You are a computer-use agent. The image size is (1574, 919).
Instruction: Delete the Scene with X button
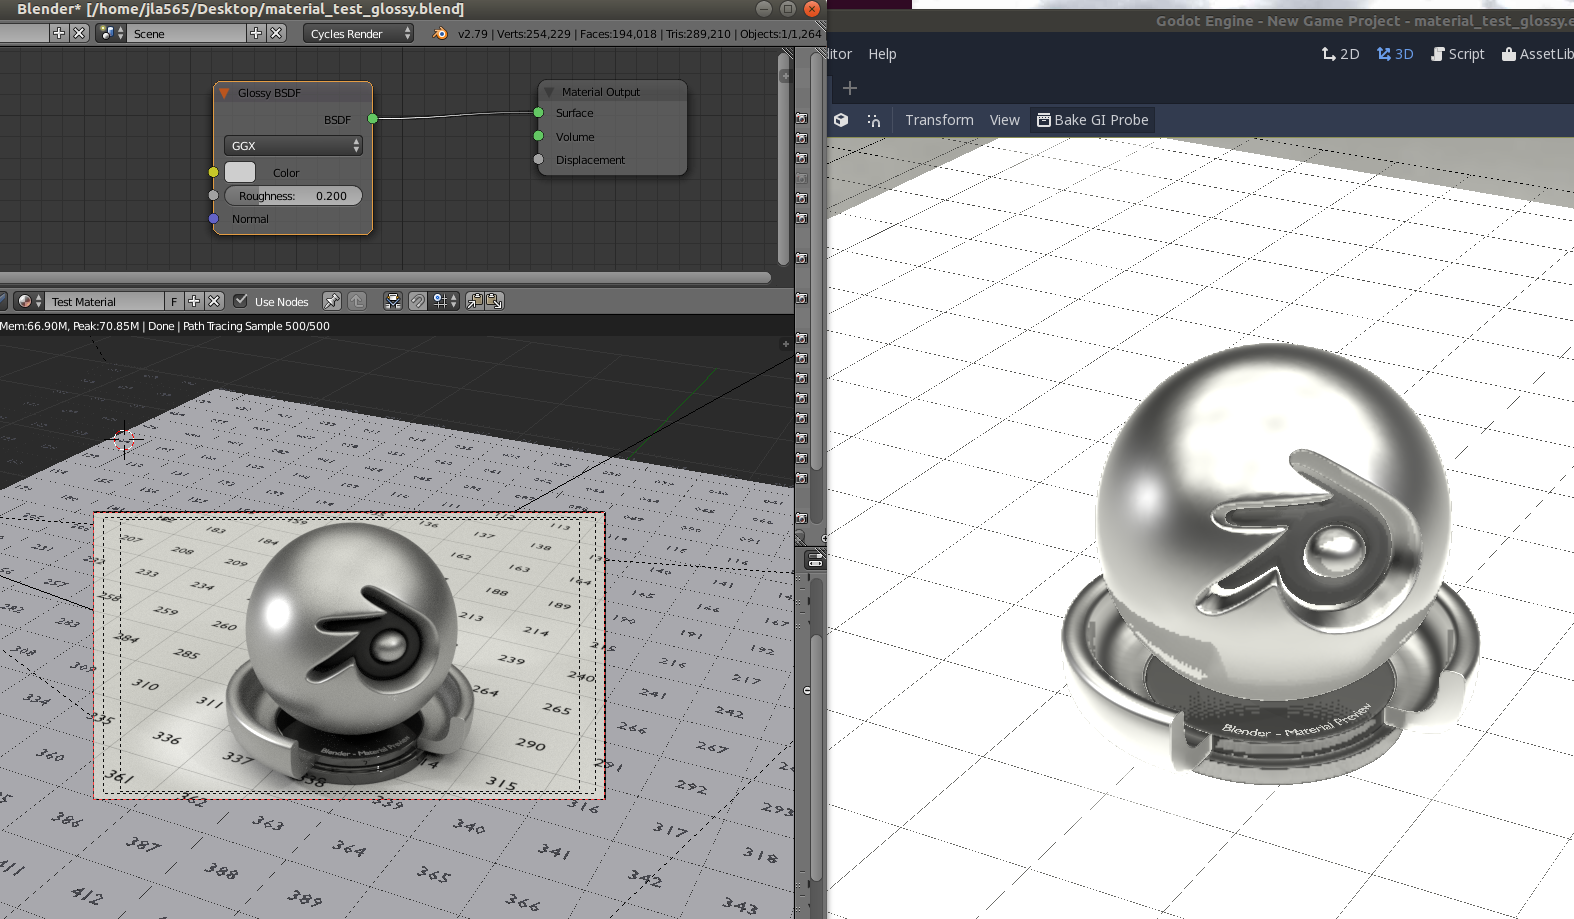[276, 33]
